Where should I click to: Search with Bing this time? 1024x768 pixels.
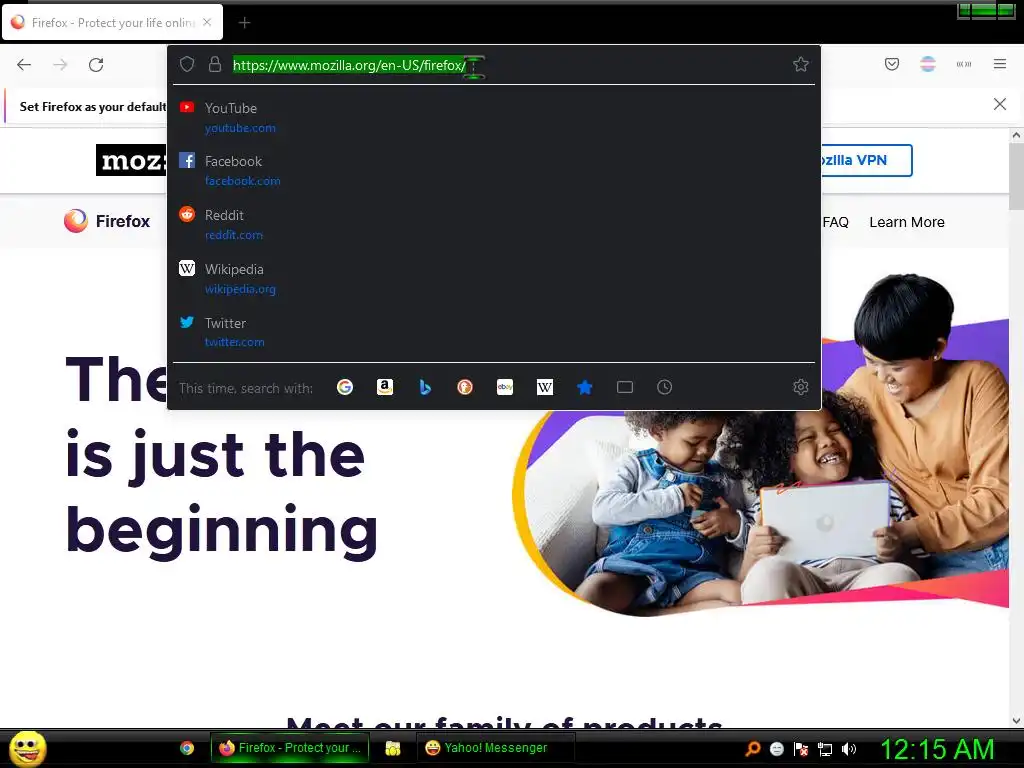(425, 387)
